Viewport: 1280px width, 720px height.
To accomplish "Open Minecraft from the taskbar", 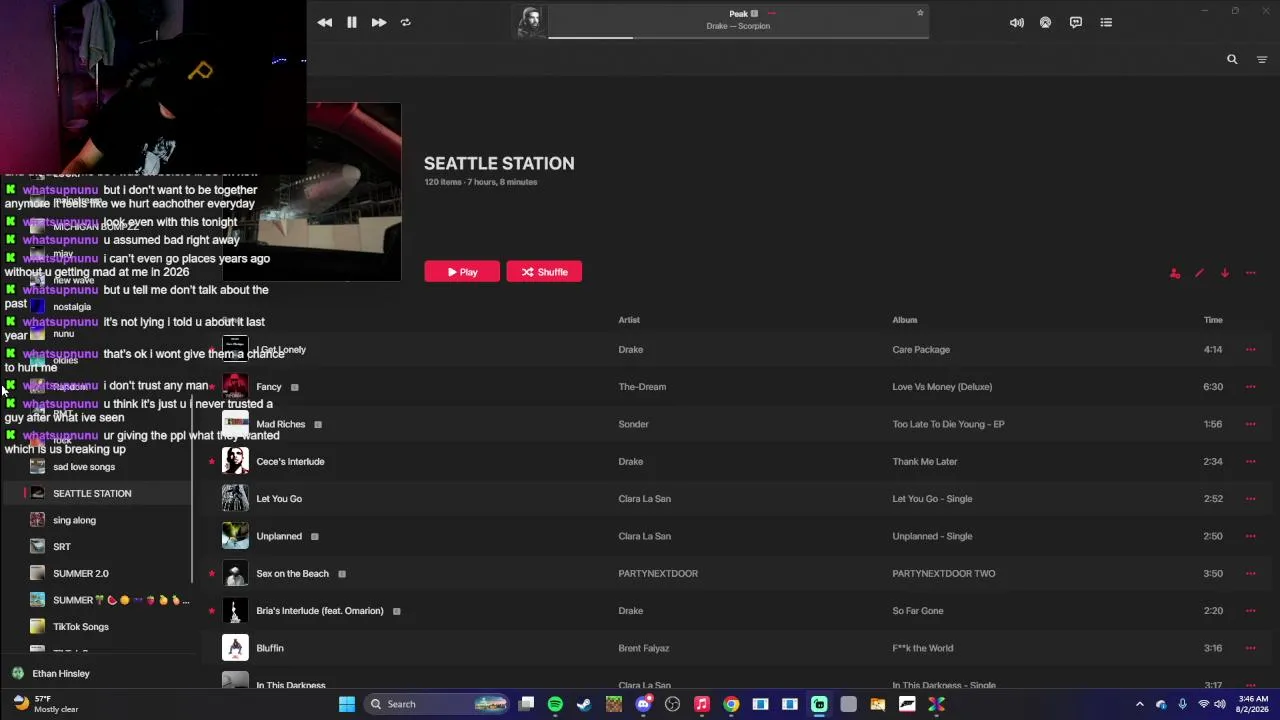I will click(614, 704).
